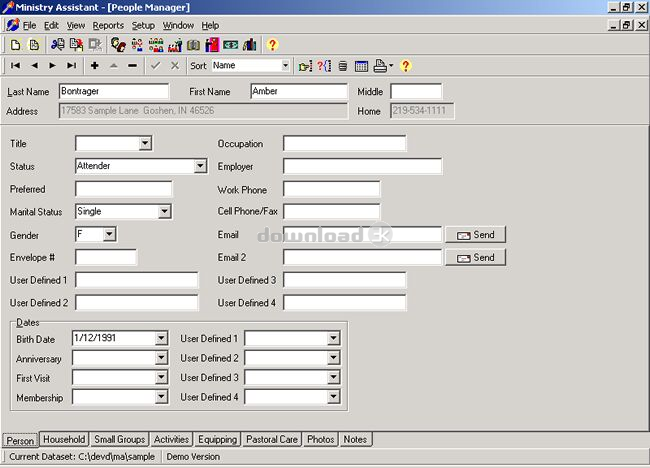Open the Window menu
The image size is (650, 468).
point(178,26)
